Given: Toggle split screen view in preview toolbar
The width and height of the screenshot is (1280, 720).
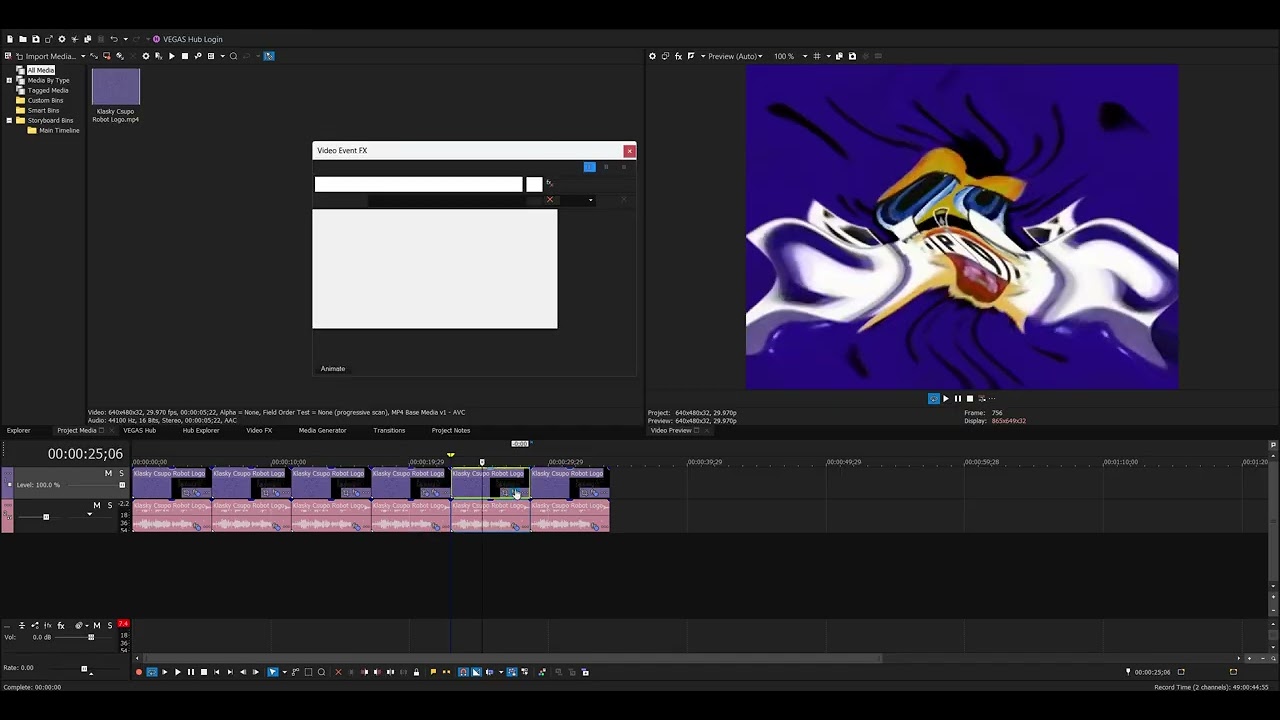Looking at the screenshot, I should (x=691, y=56).
